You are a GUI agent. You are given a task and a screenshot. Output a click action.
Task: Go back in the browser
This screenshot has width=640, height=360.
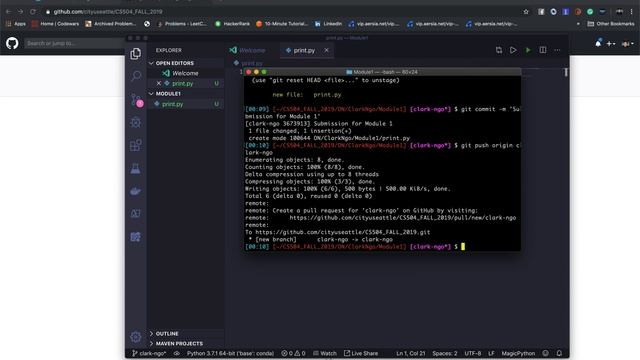[8, 12]
